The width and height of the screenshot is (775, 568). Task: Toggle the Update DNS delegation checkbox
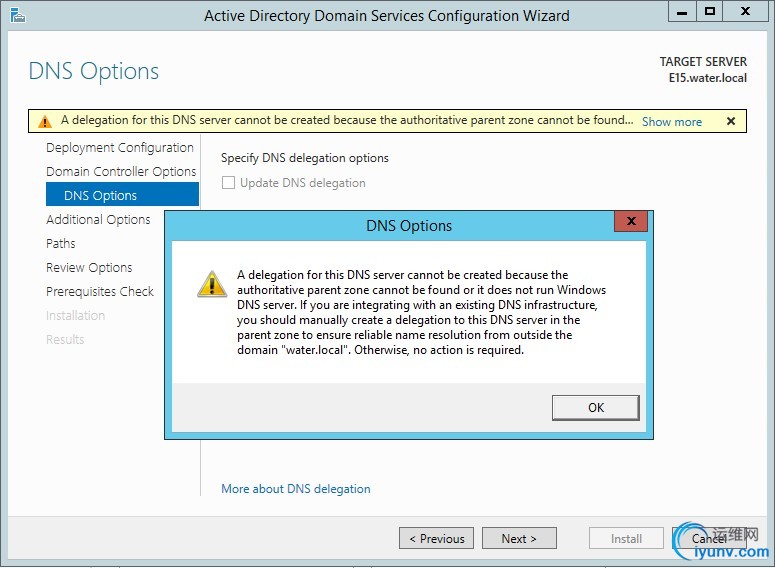228,183
